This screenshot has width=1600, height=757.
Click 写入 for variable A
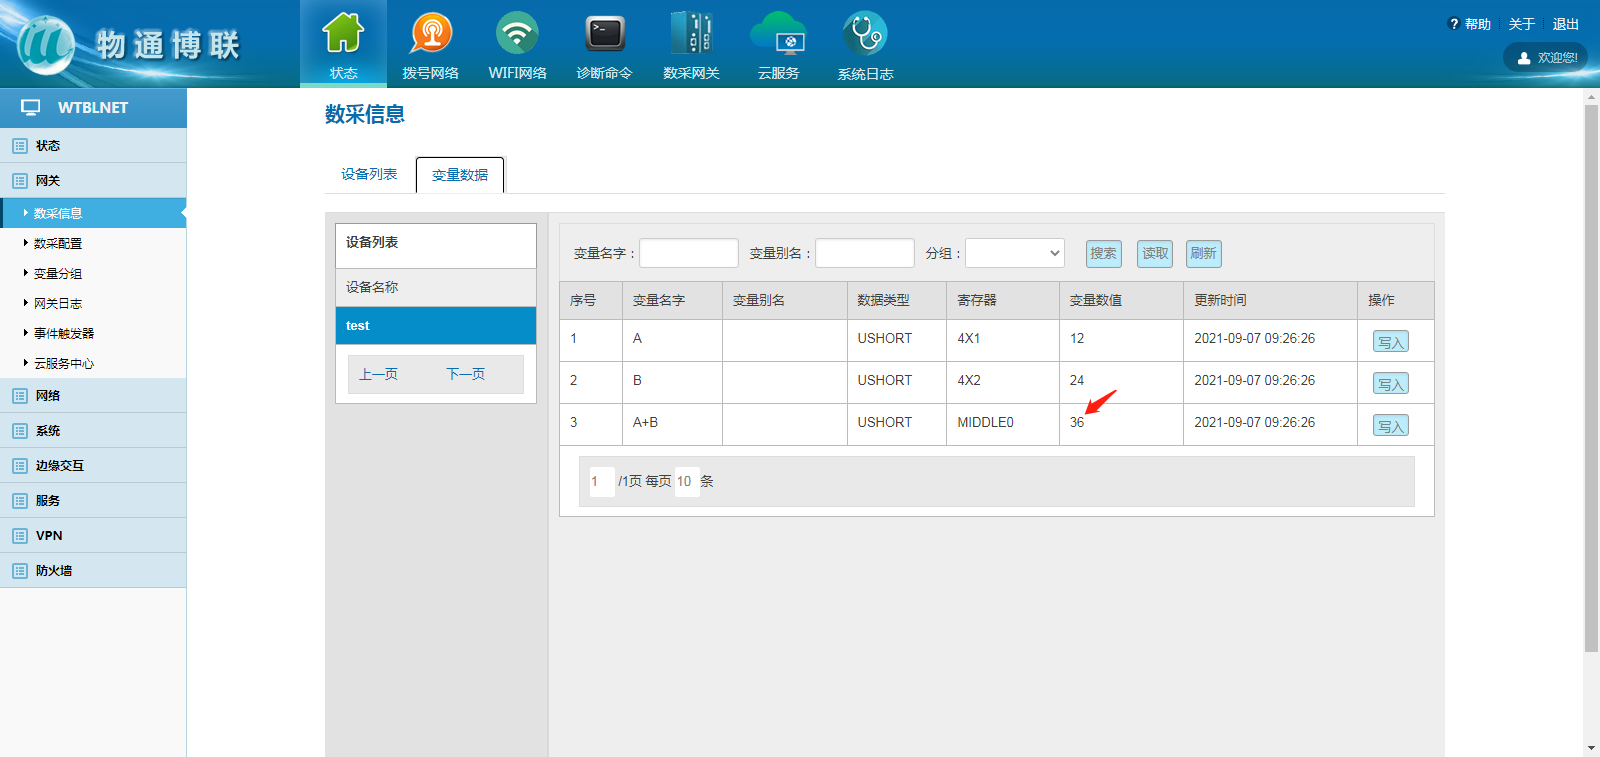(x=1391, y=342)
